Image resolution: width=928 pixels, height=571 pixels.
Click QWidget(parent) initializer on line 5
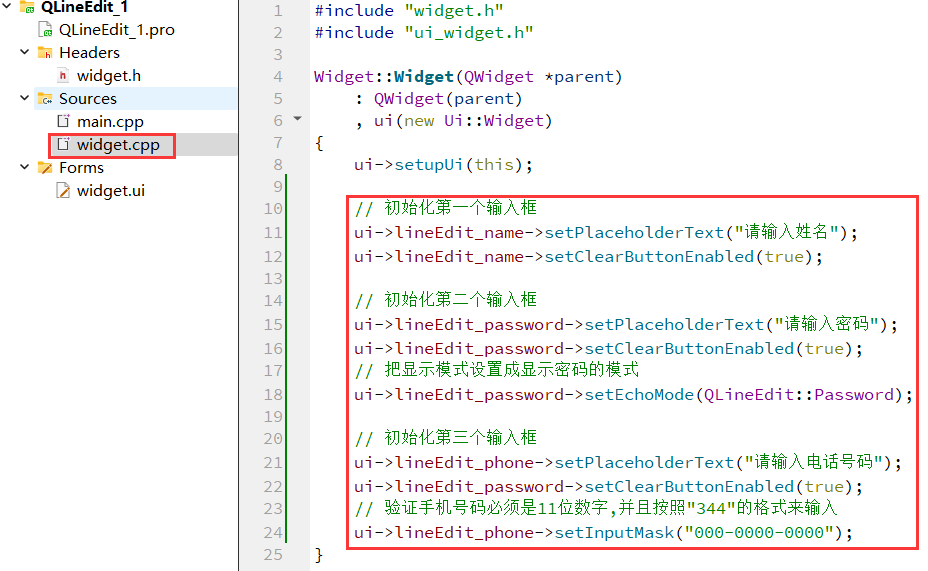[x=448, y=98]
